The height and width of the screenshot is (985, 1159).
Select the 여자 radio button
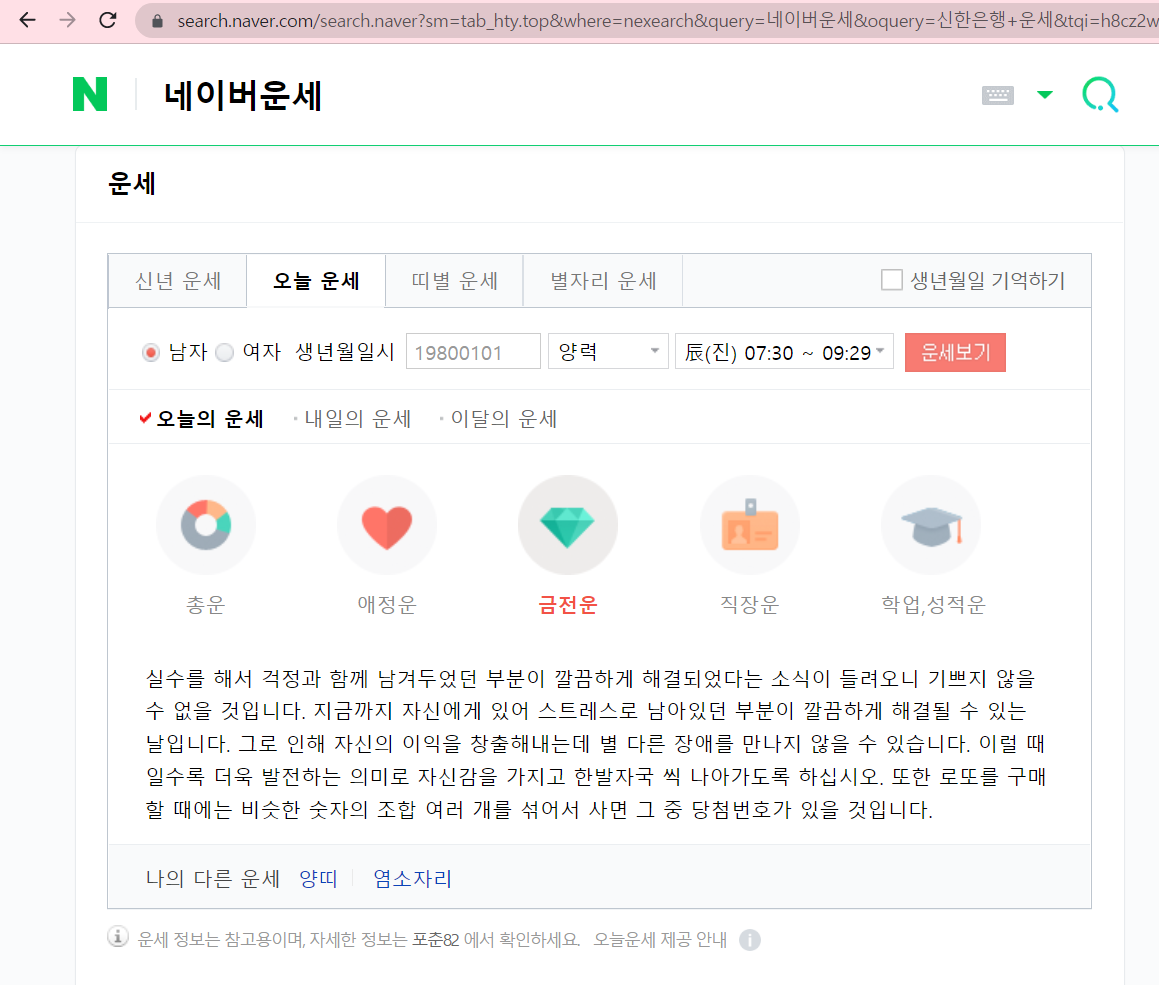click(224, 352)
